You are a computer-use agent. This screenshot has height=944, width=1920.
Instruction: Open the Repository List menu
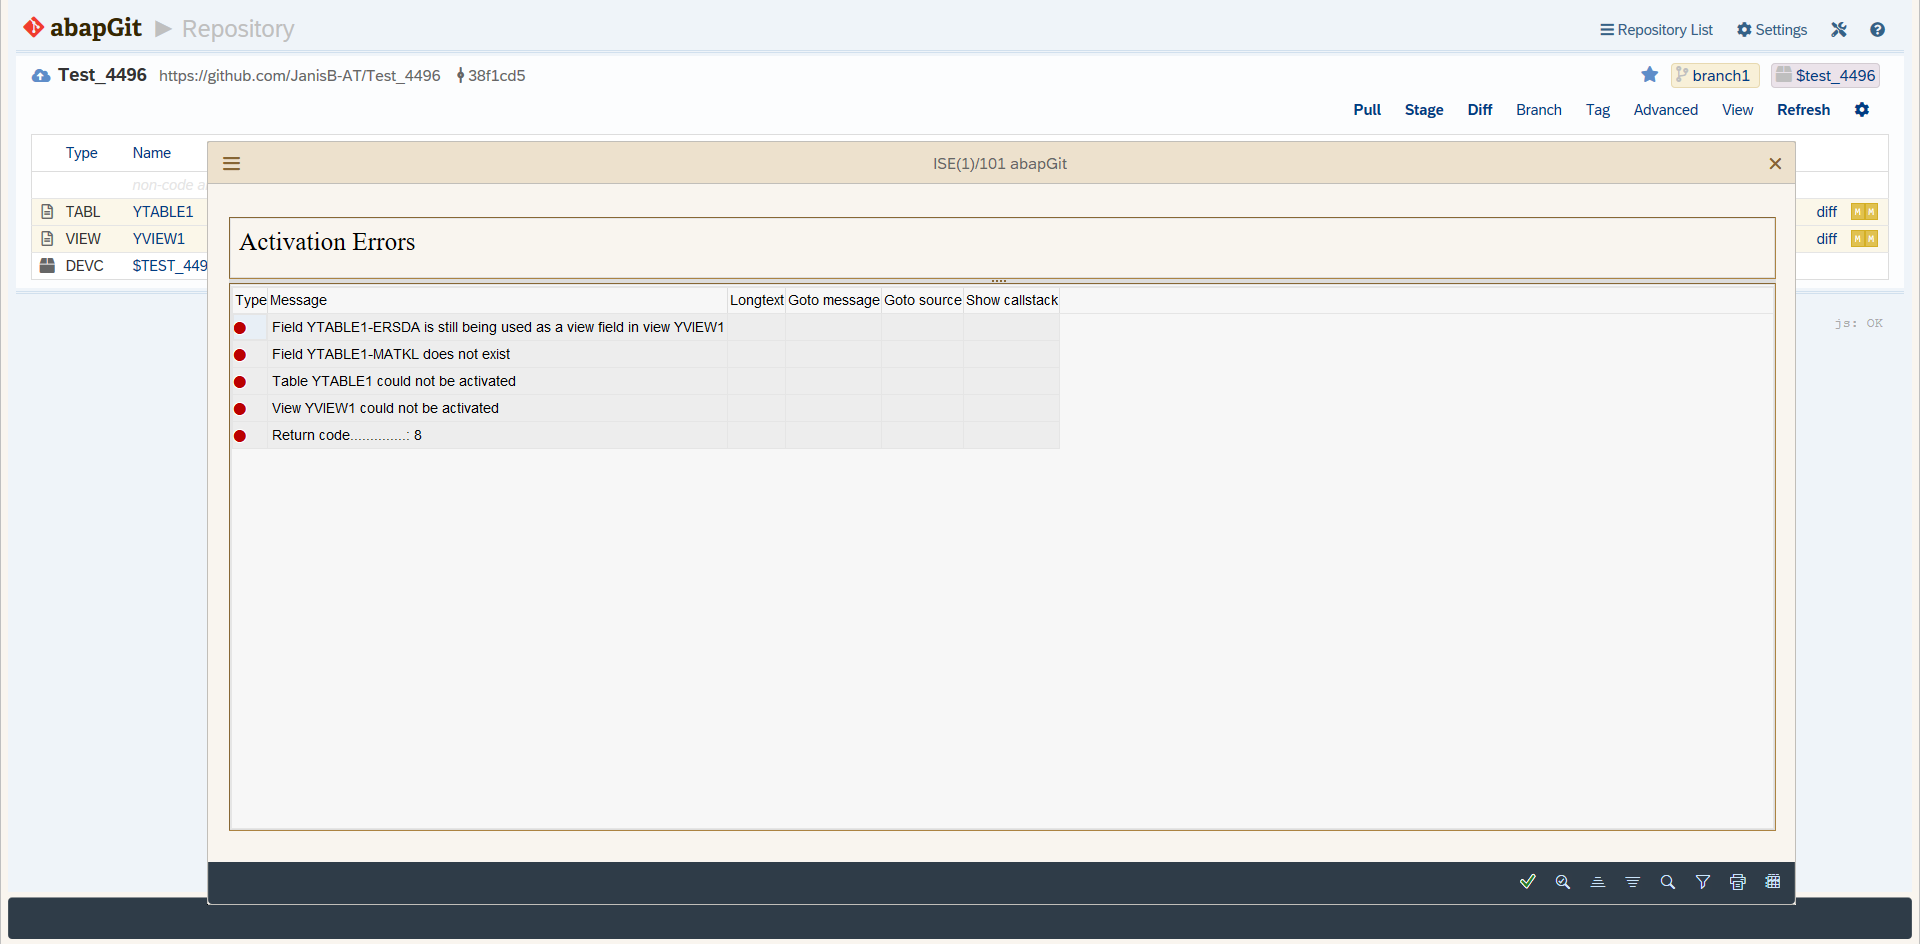click(x=1656, y=29)
